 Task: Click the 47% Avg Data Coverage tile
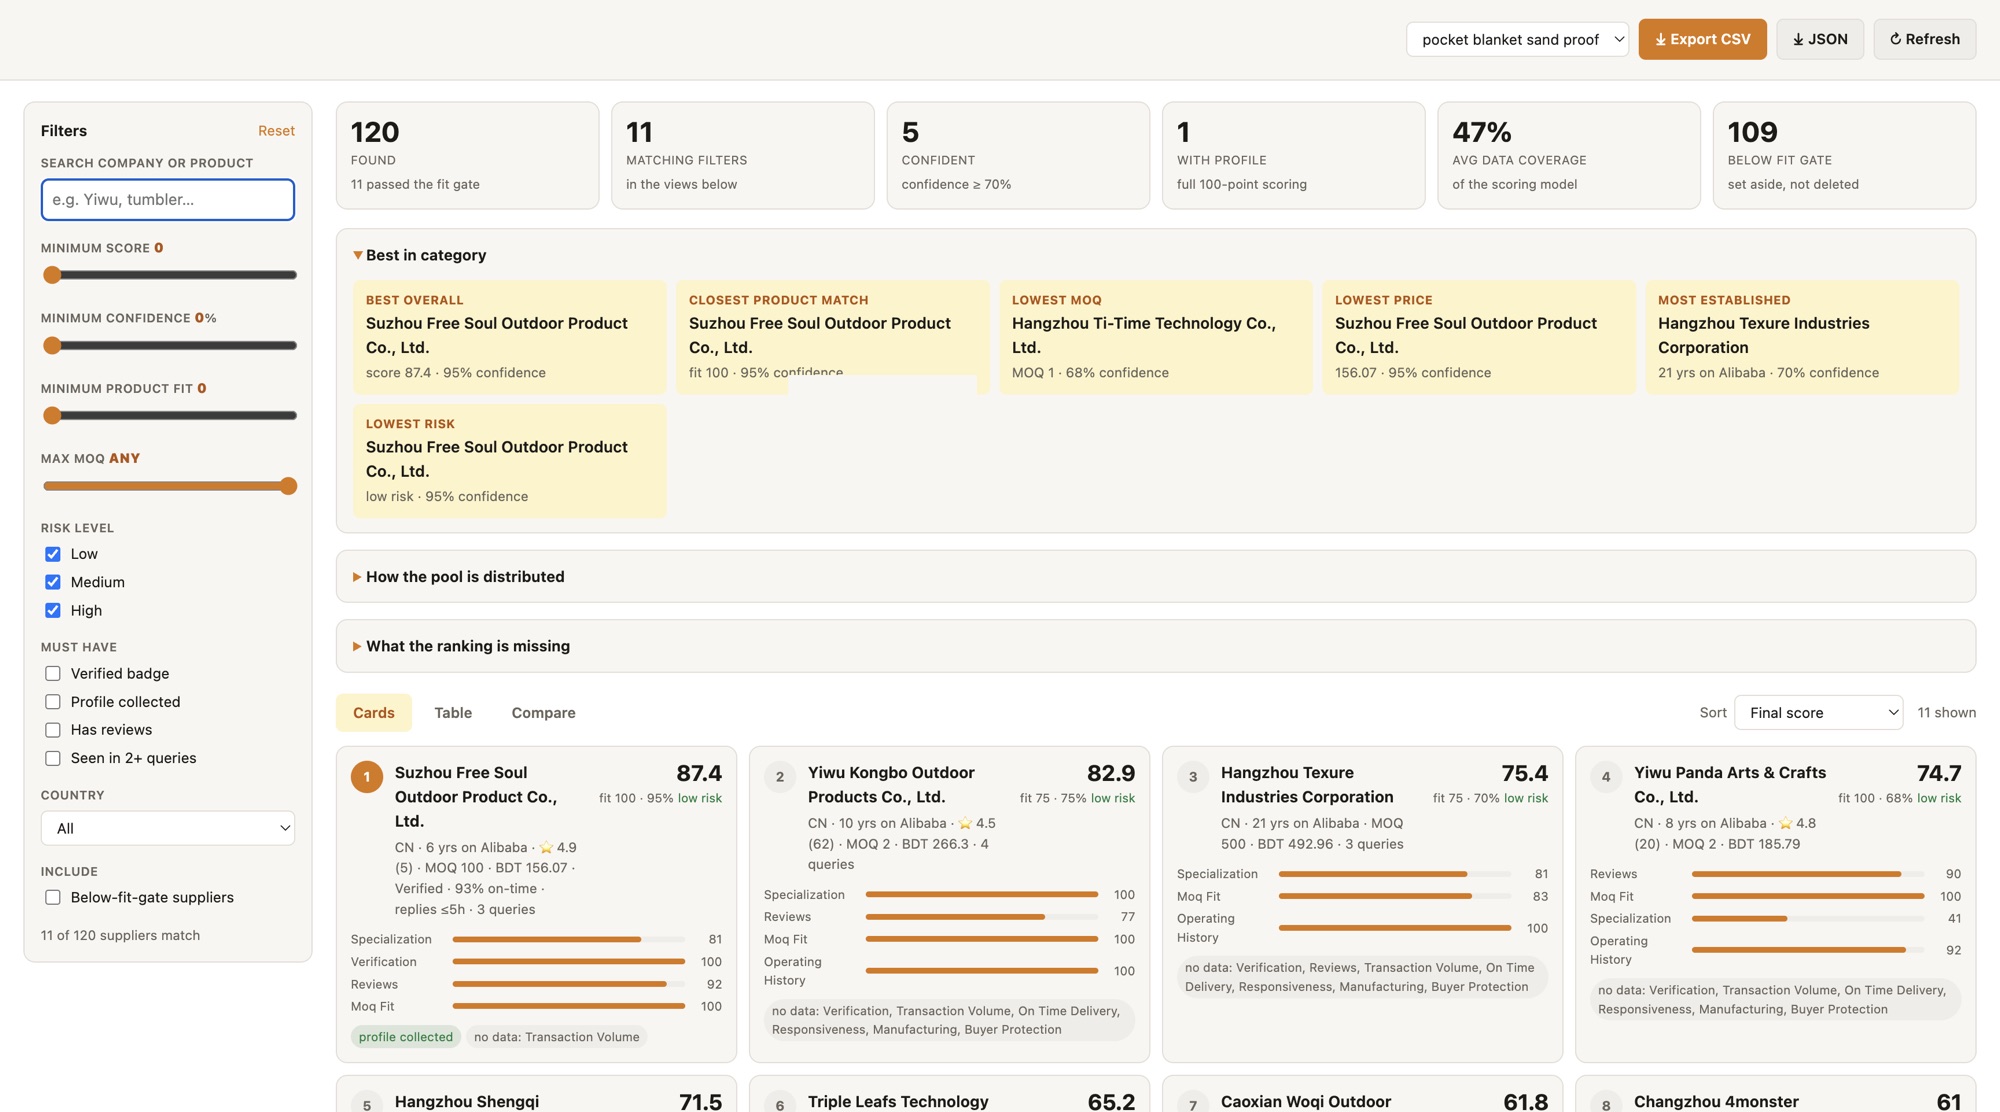click(x=1569, y=155)
